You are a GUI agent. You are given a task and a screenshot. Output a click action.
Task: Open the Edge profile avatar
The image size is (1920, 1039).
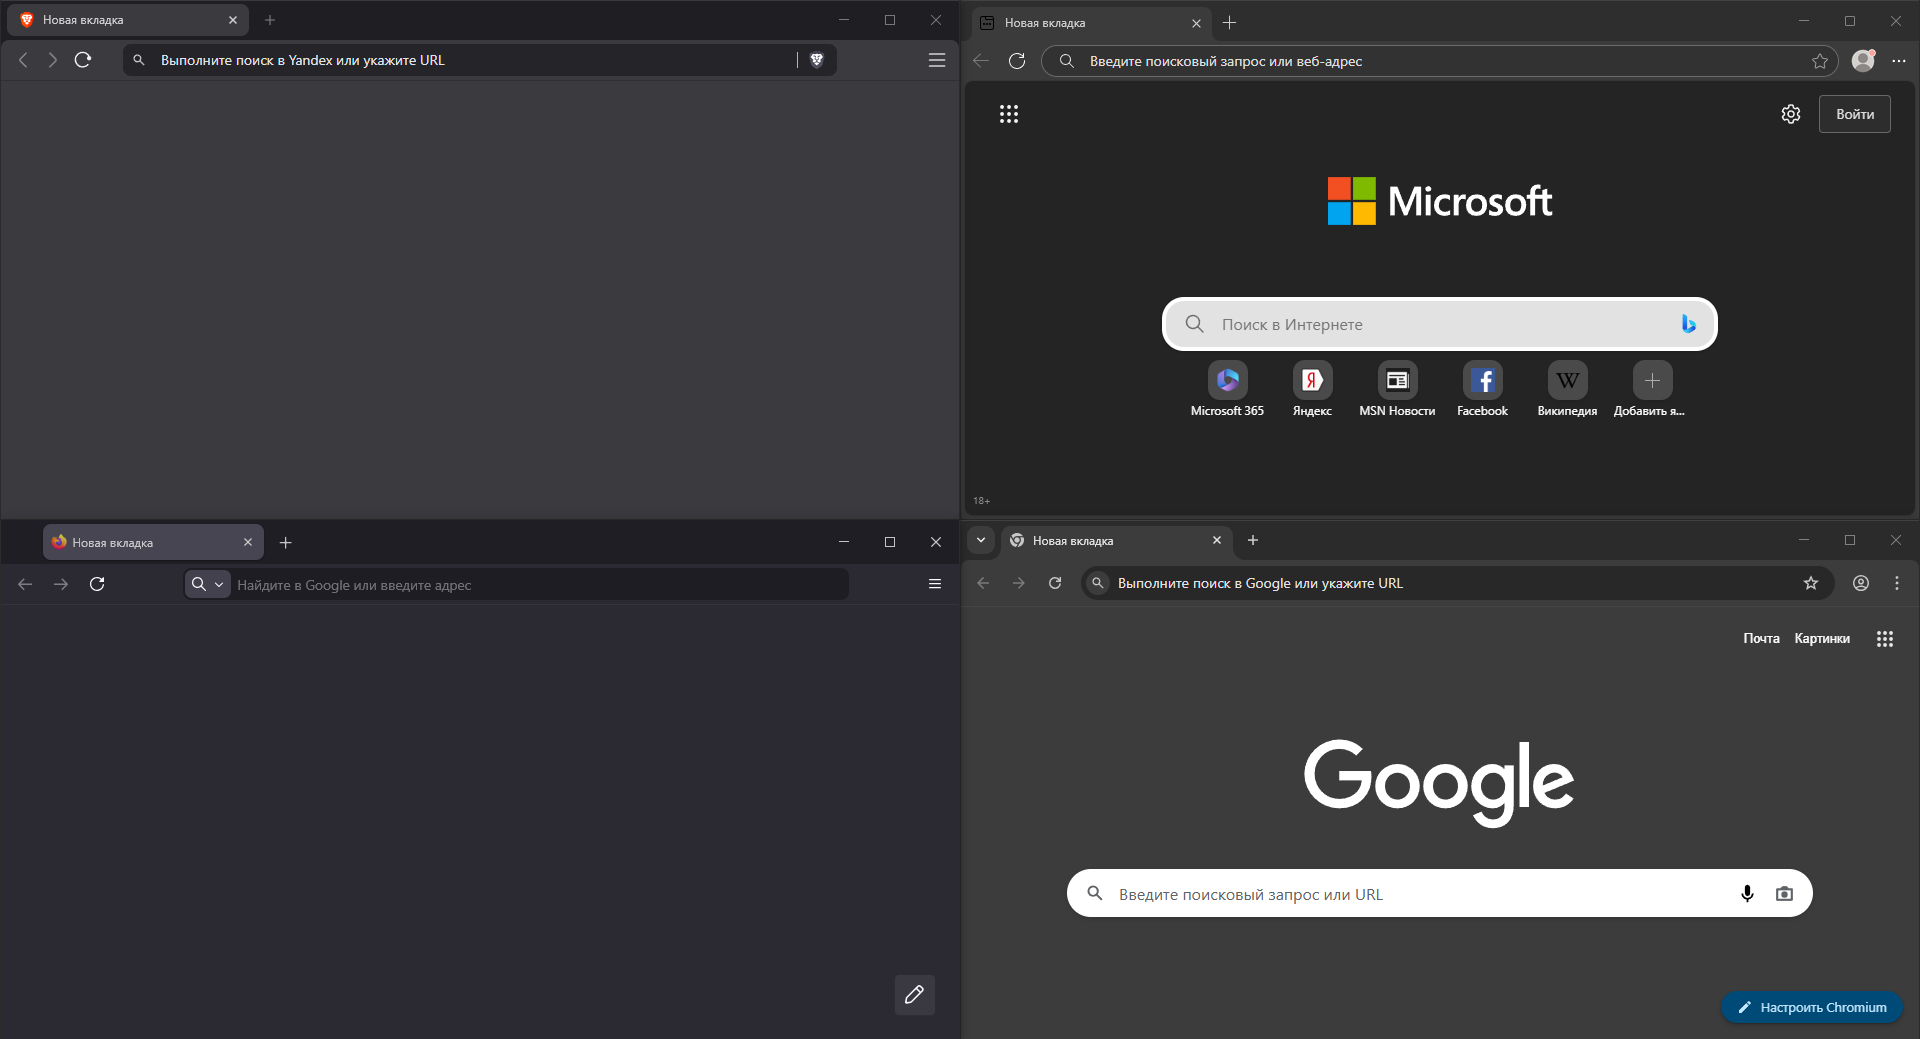point(1863,61)
